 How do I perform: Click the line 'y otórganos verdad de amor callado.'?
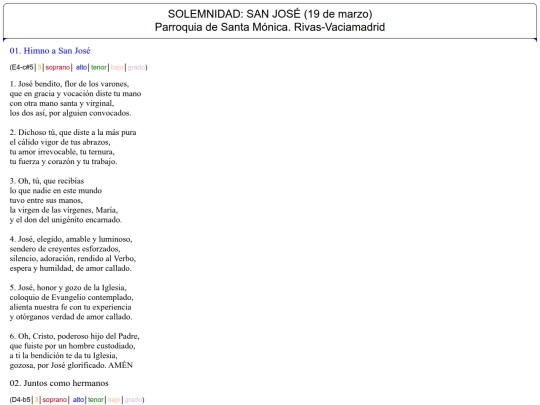click(x=71, y=317)
